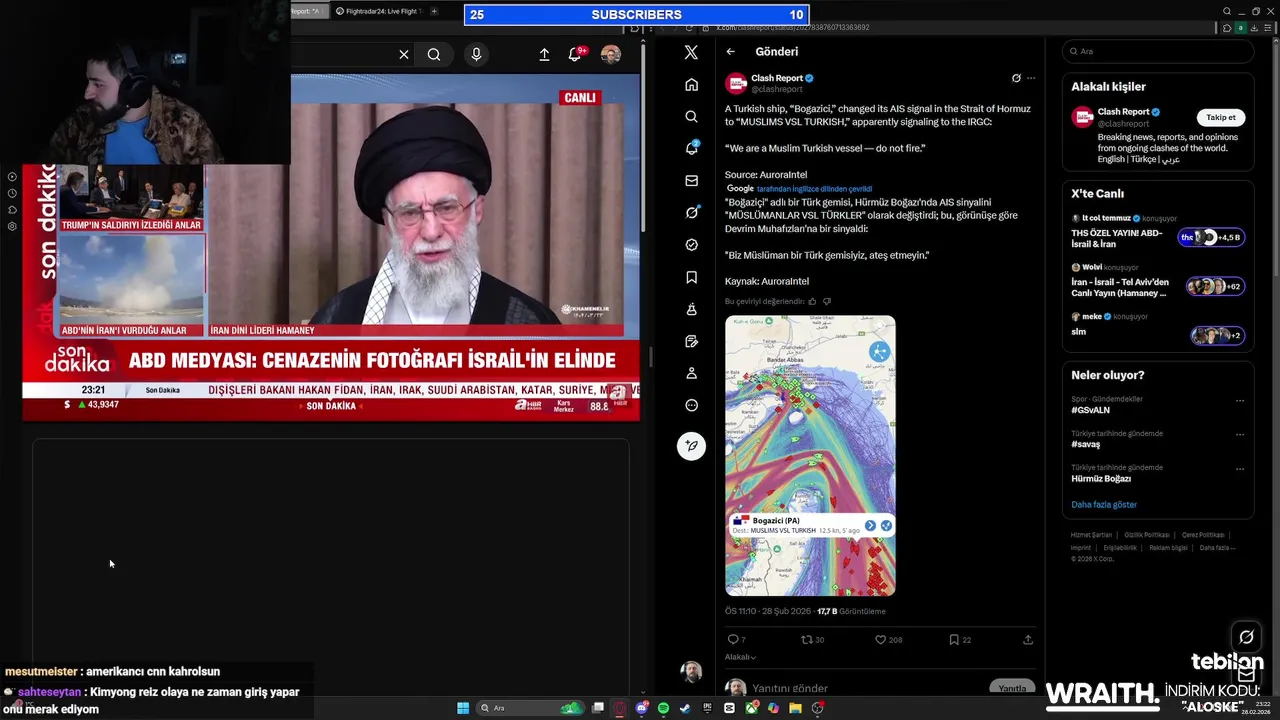Open X profile icon in sidebar
The height and width of the screenshot is (720, 1280).
[x=691, y=373]
